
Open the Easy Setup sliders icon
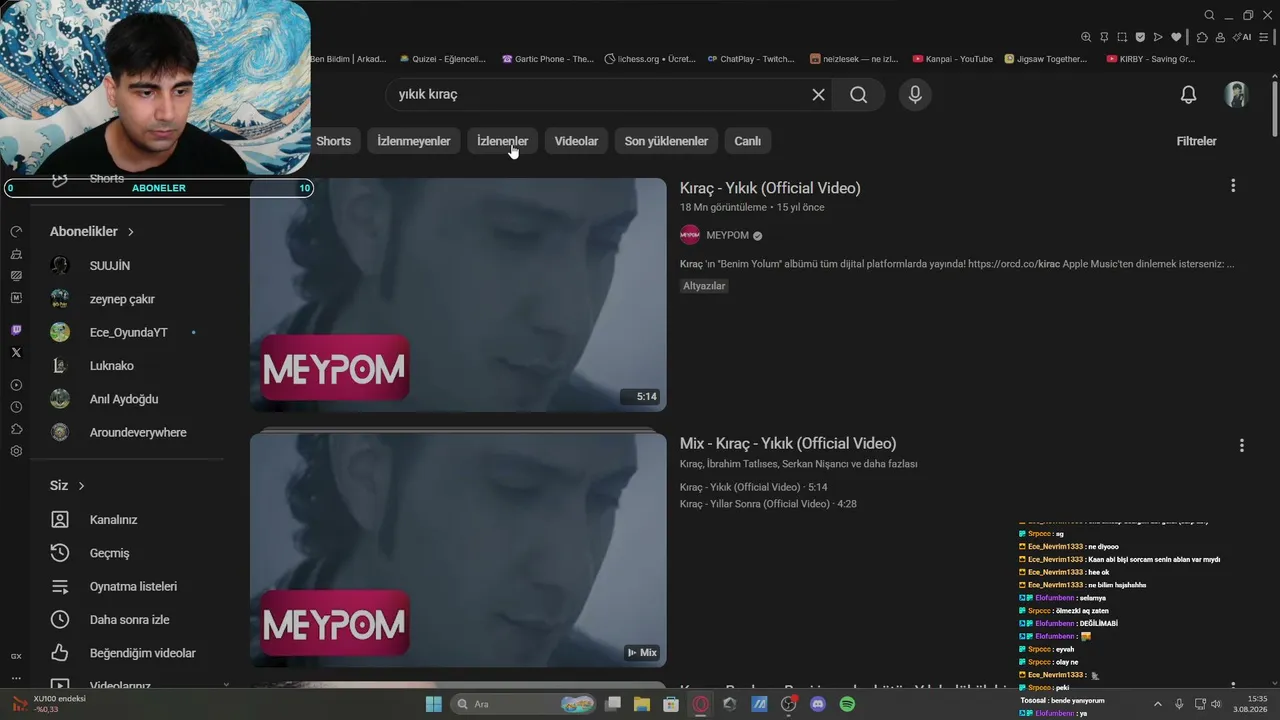(x=1265, y=37)
